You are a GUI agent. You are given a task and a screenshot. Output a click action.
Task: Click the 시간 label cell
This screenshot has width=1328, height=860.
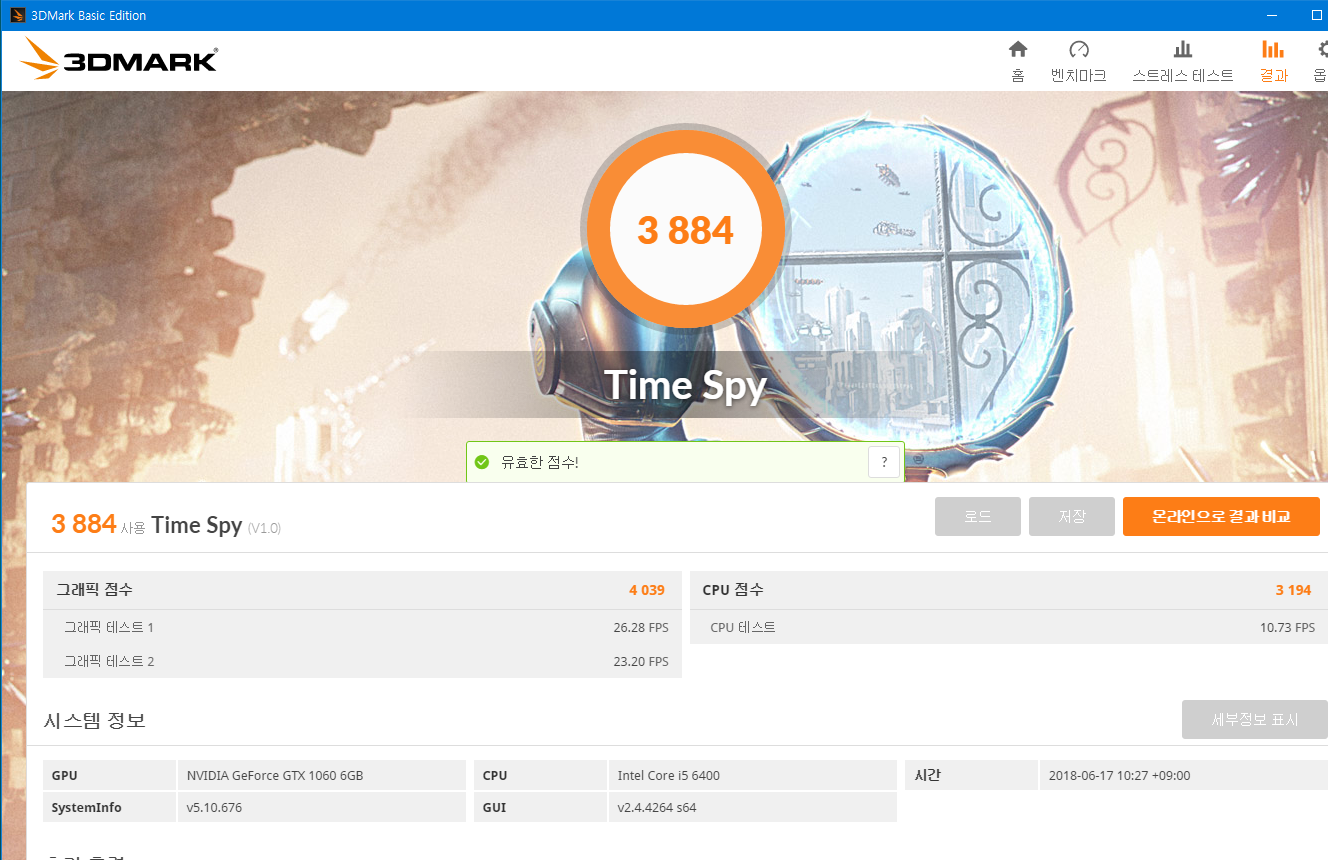click(971, 775)
